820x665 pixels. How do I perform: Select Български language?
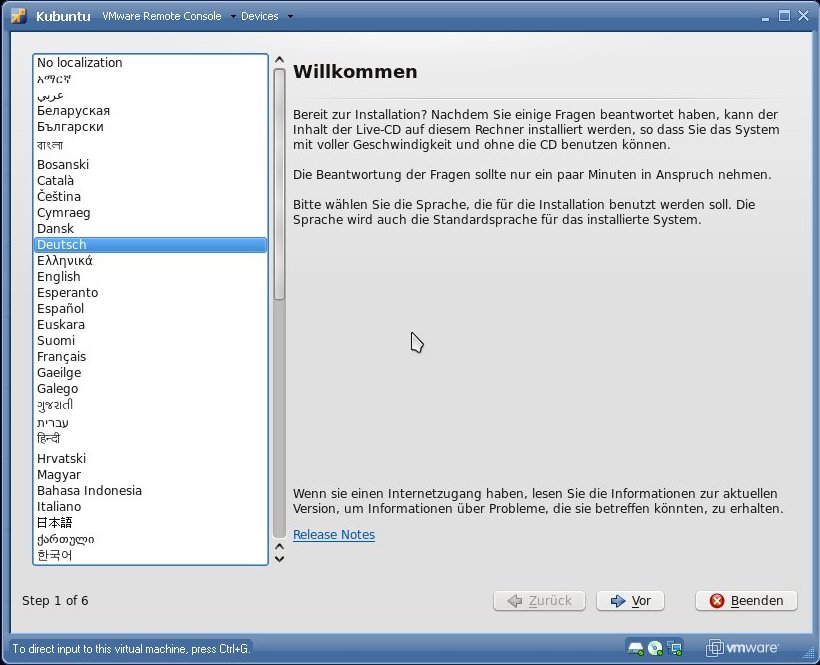pyautogui.click(x=151, y=127)
